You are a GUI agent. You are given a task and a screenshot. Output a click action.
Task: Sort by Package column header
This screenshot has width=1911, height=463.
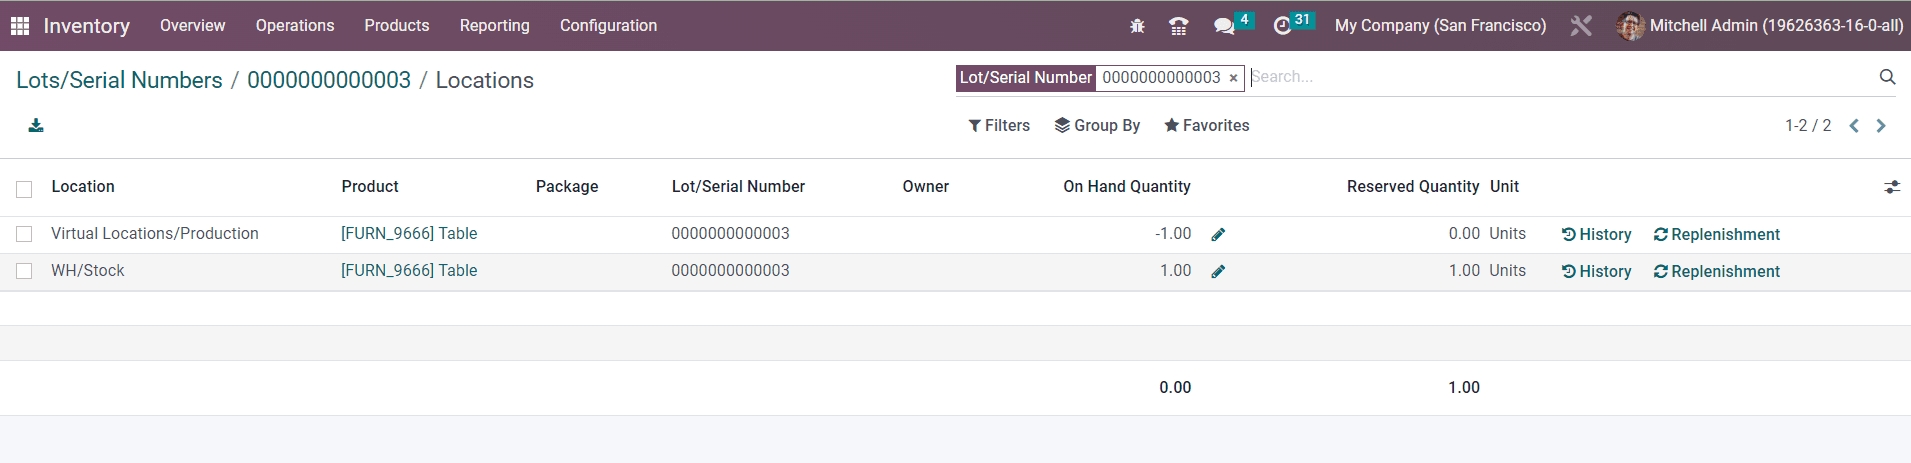point(567,187)
